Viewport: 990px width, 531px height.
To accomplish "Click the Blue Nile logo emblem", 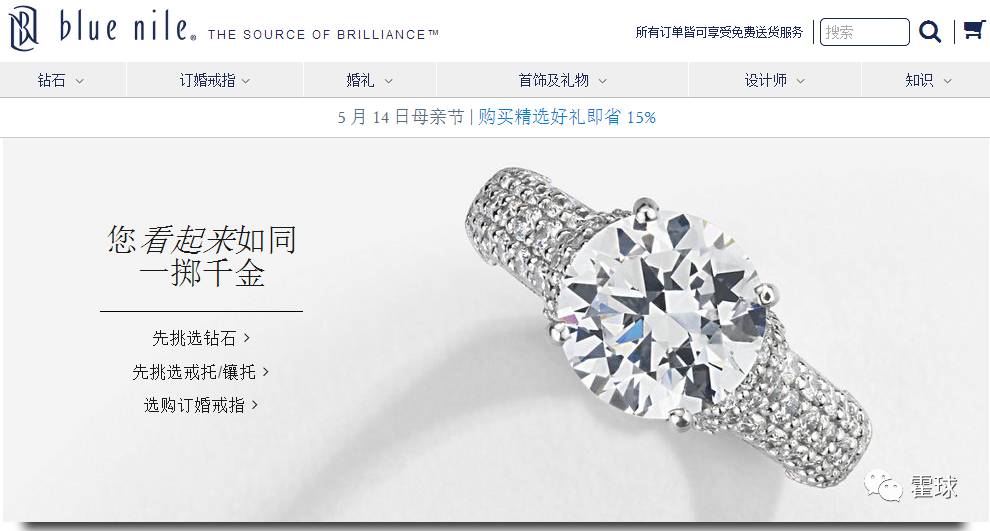I will click(x=24, y=28).
